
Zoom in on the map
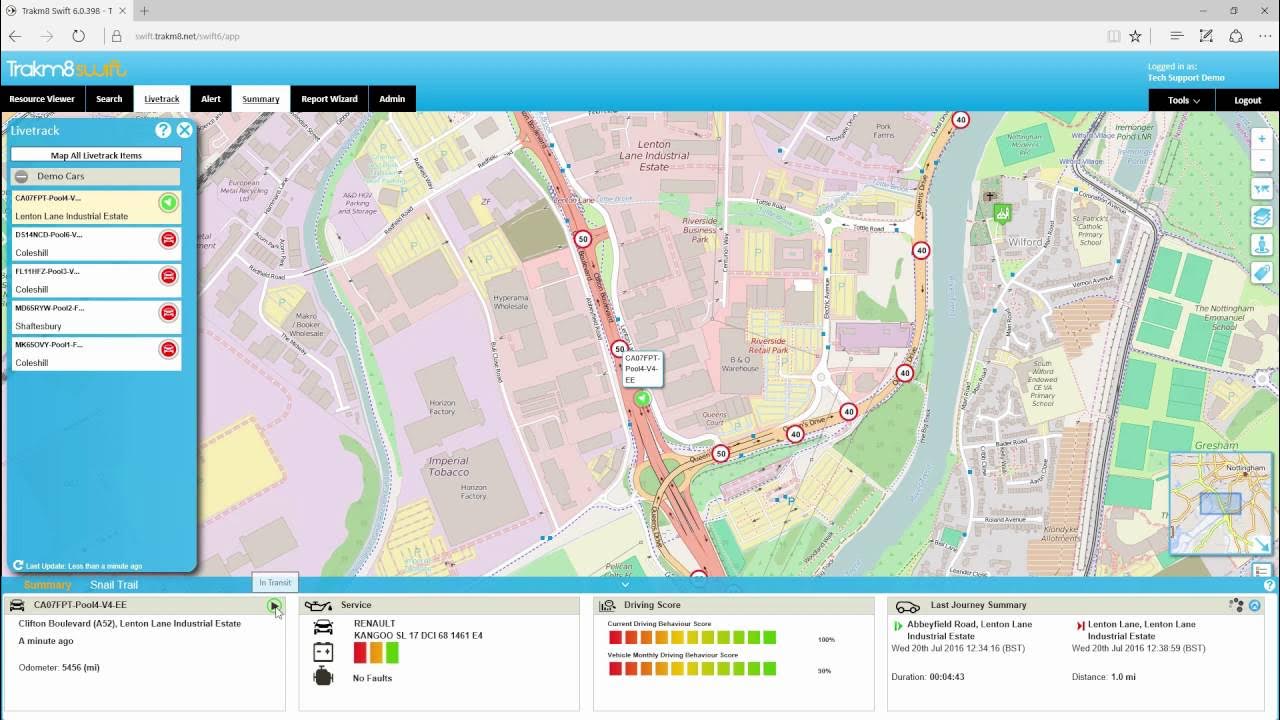[x=1262, y=140]
